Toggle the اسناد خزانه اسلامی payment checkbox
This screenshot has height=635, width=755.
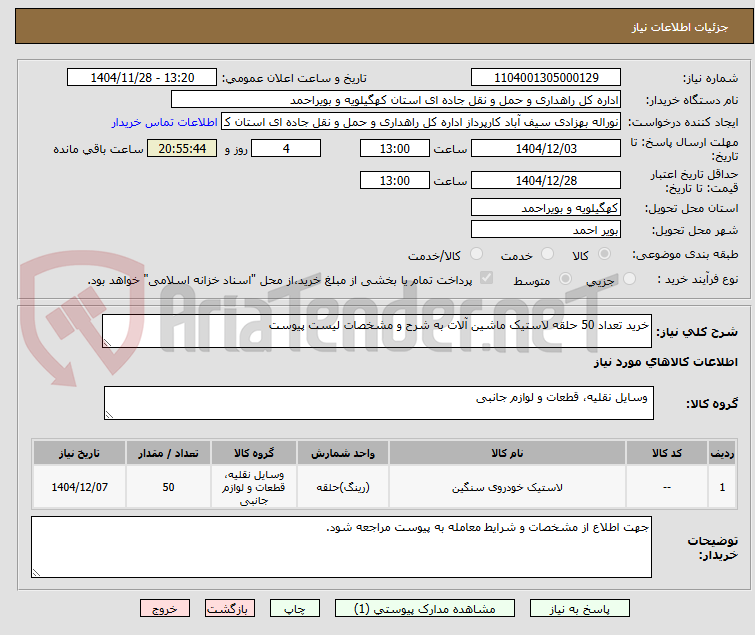click(x=486, y=278)
